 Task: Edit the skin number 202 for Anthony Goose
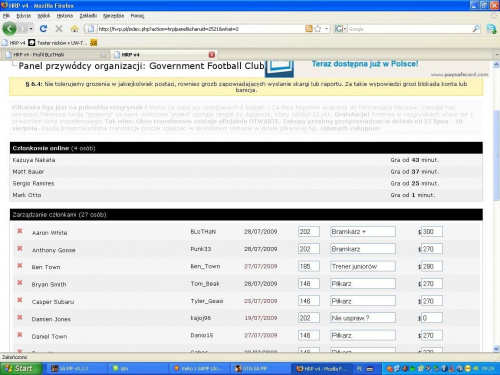tap(309, 249)
